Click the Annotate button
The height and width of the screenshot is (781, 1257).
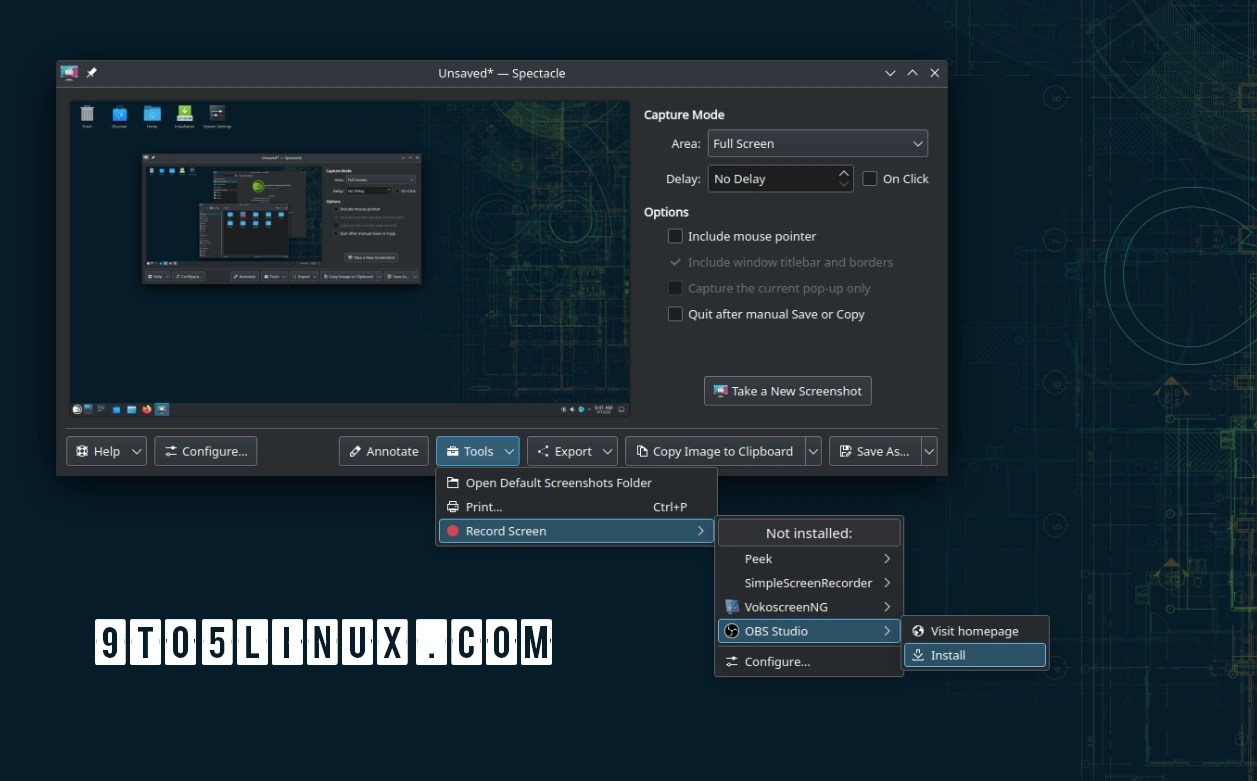coord(384,451)
